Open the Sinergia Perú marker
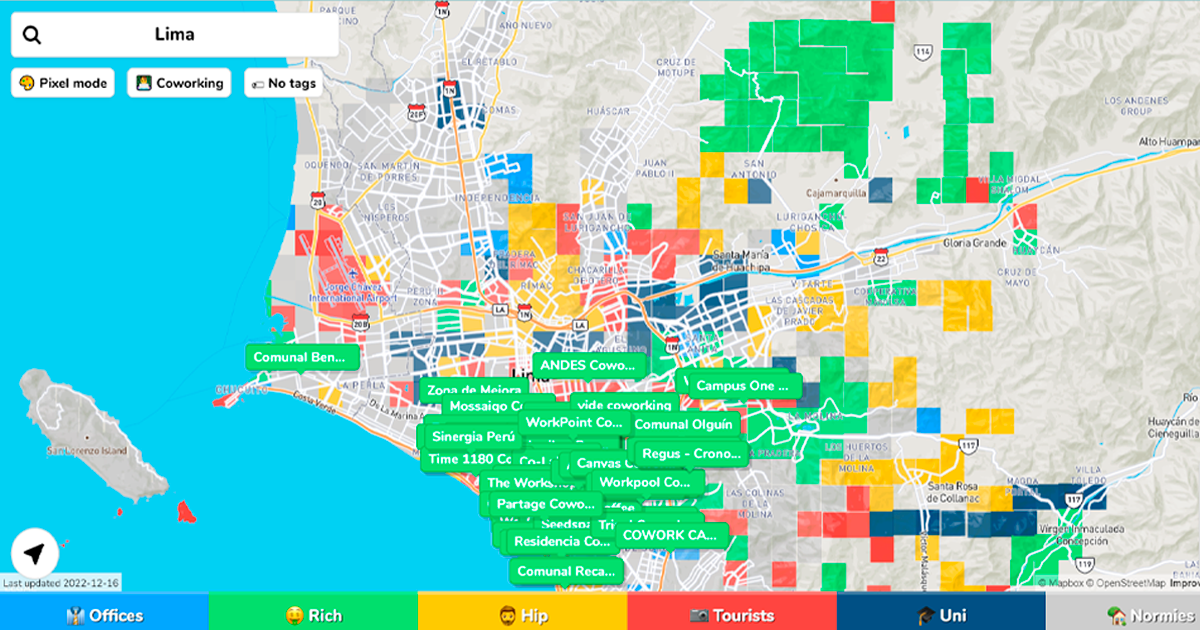The width and height of the screenshot is (1200, 630). click(x=473, y=437)
